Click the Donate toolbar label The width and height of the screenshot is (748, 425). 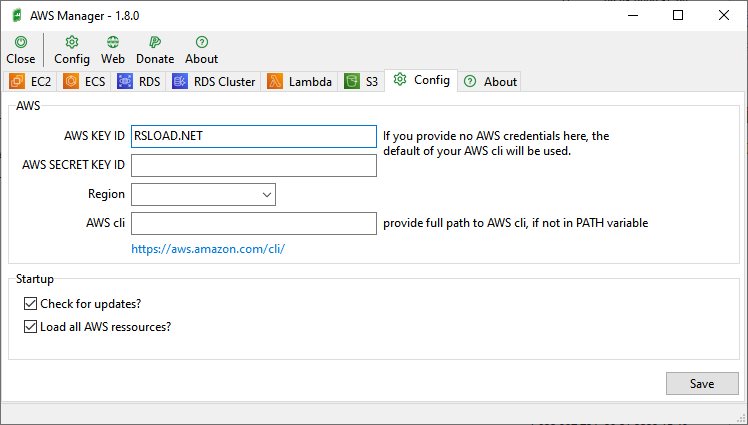click(155, 59)
